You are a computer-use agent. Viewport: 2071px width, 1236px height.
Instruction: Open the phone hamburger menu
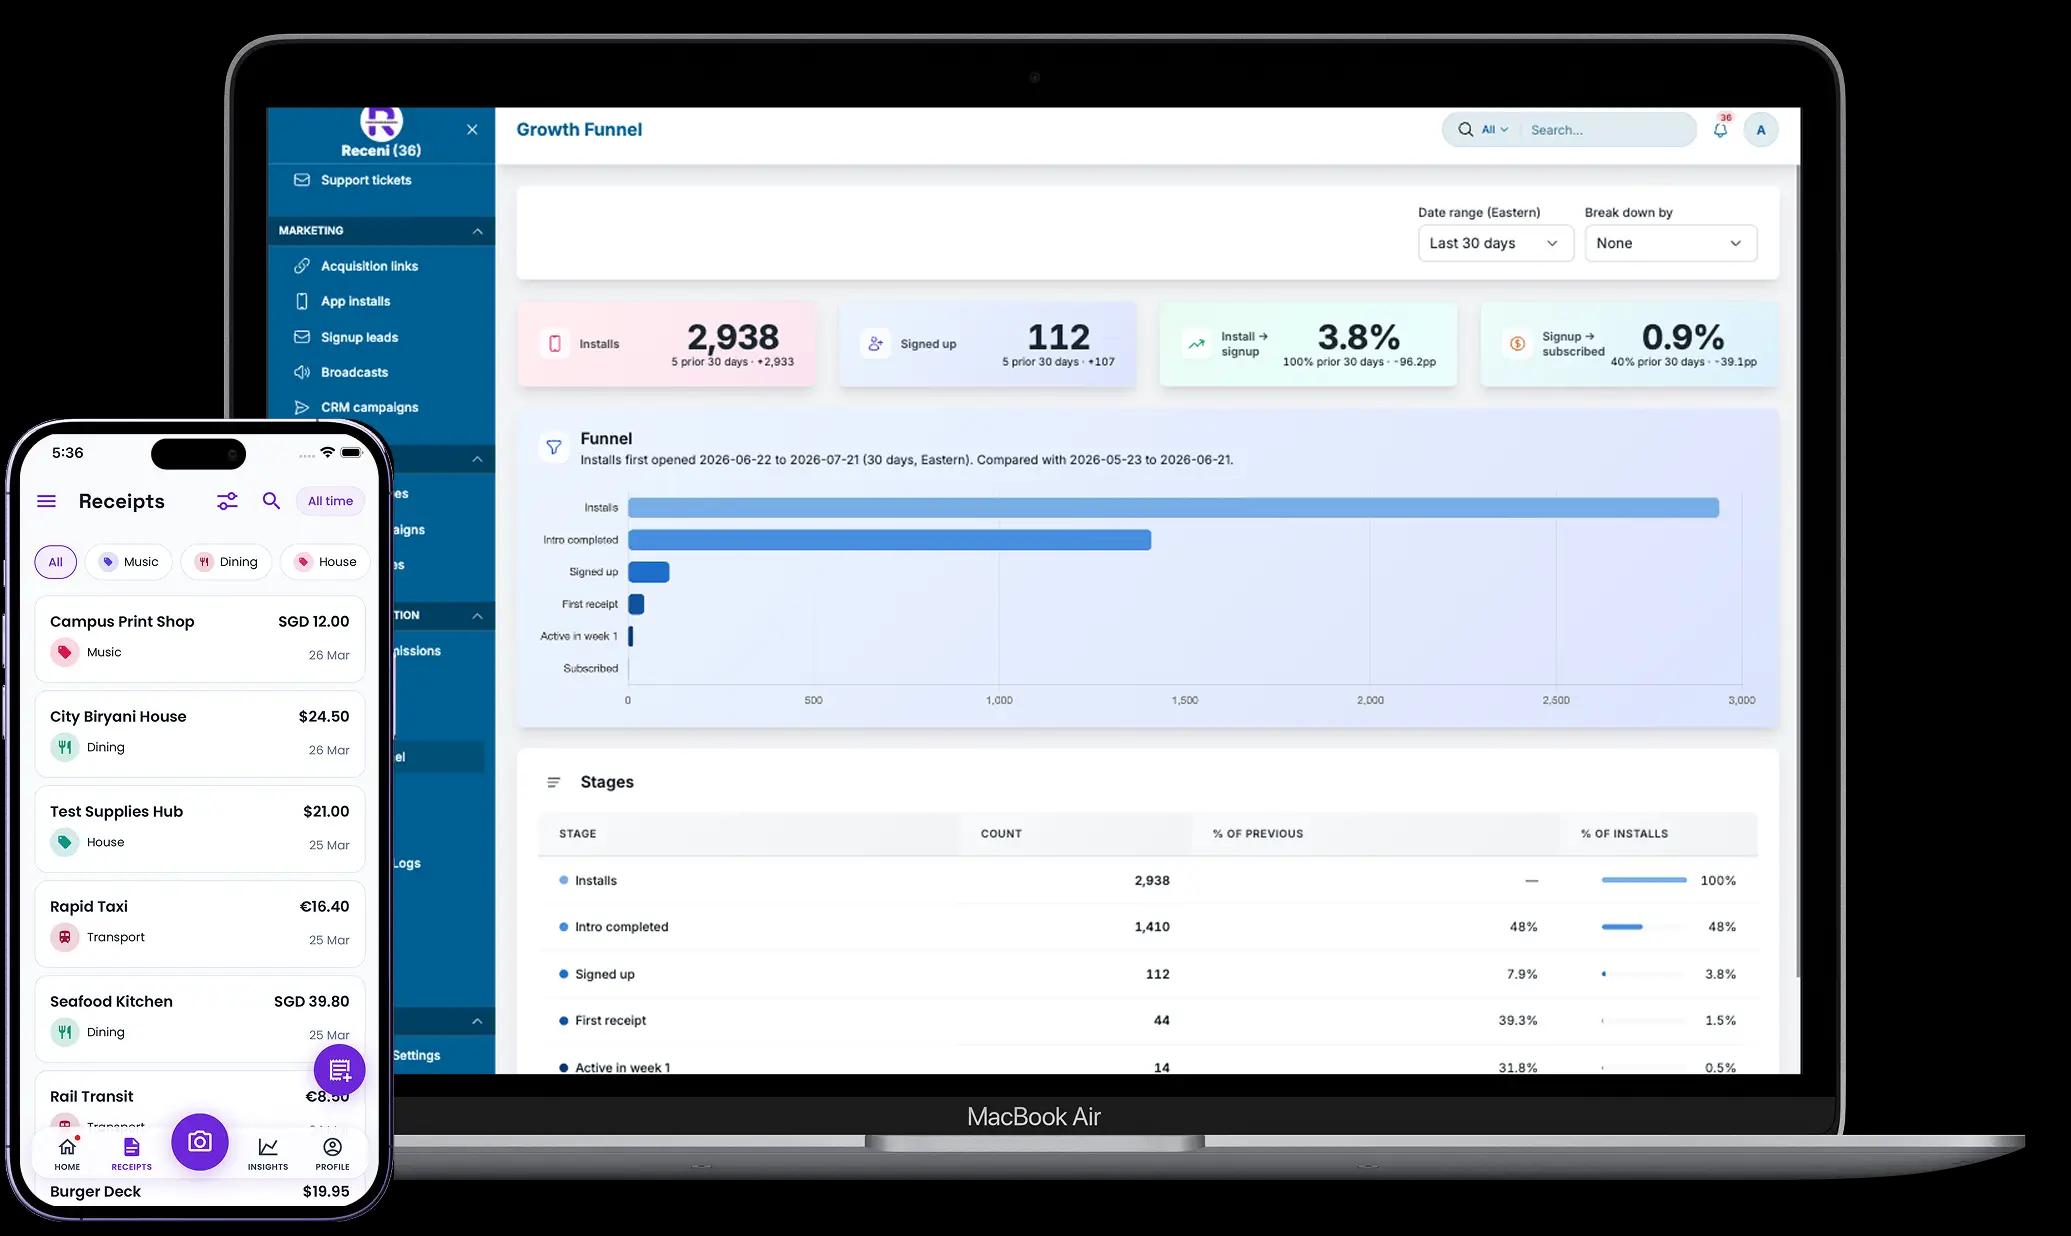click(47, 501)
